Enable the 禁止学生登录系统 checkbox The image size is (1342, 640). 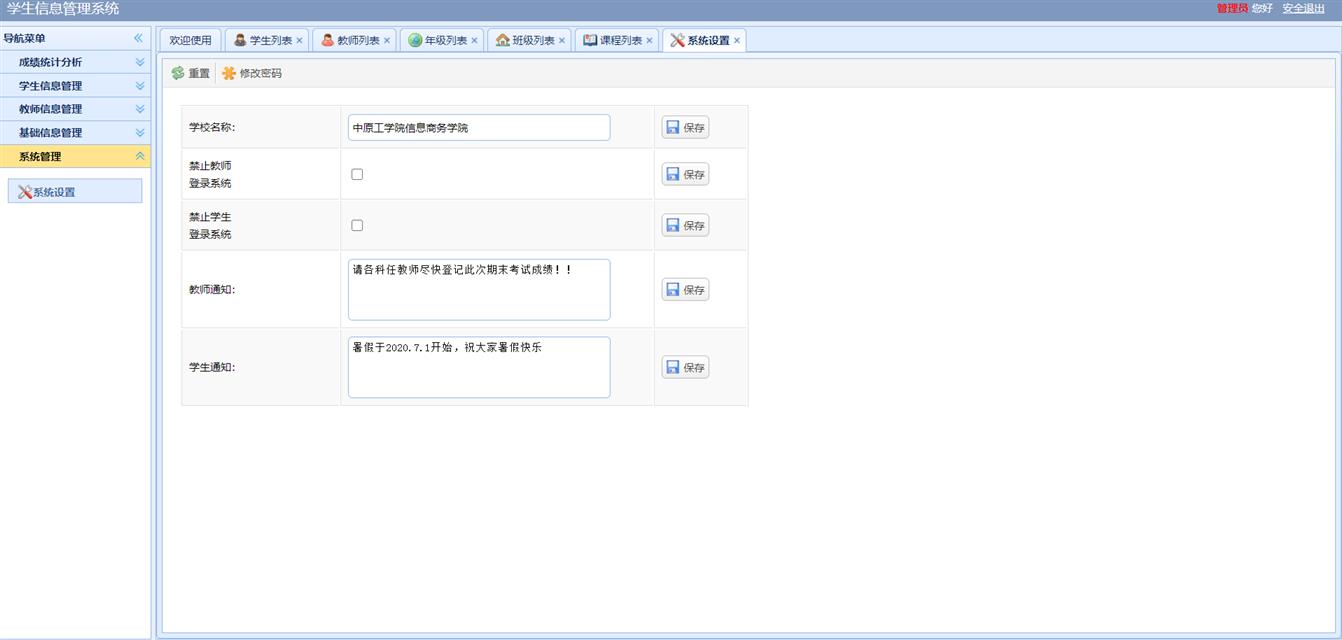357,225
